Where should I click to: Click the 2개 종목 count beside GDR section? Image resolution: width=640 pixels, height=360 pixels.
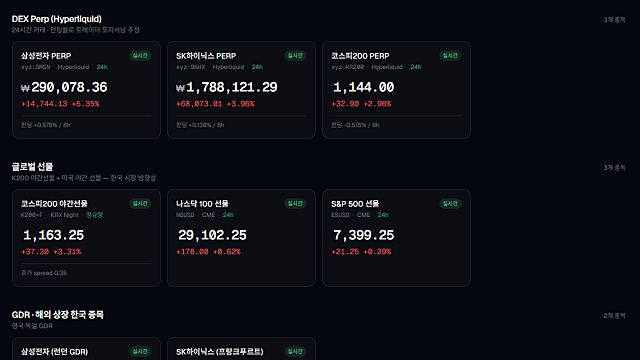pyautogui.click(x=614, y=316)
